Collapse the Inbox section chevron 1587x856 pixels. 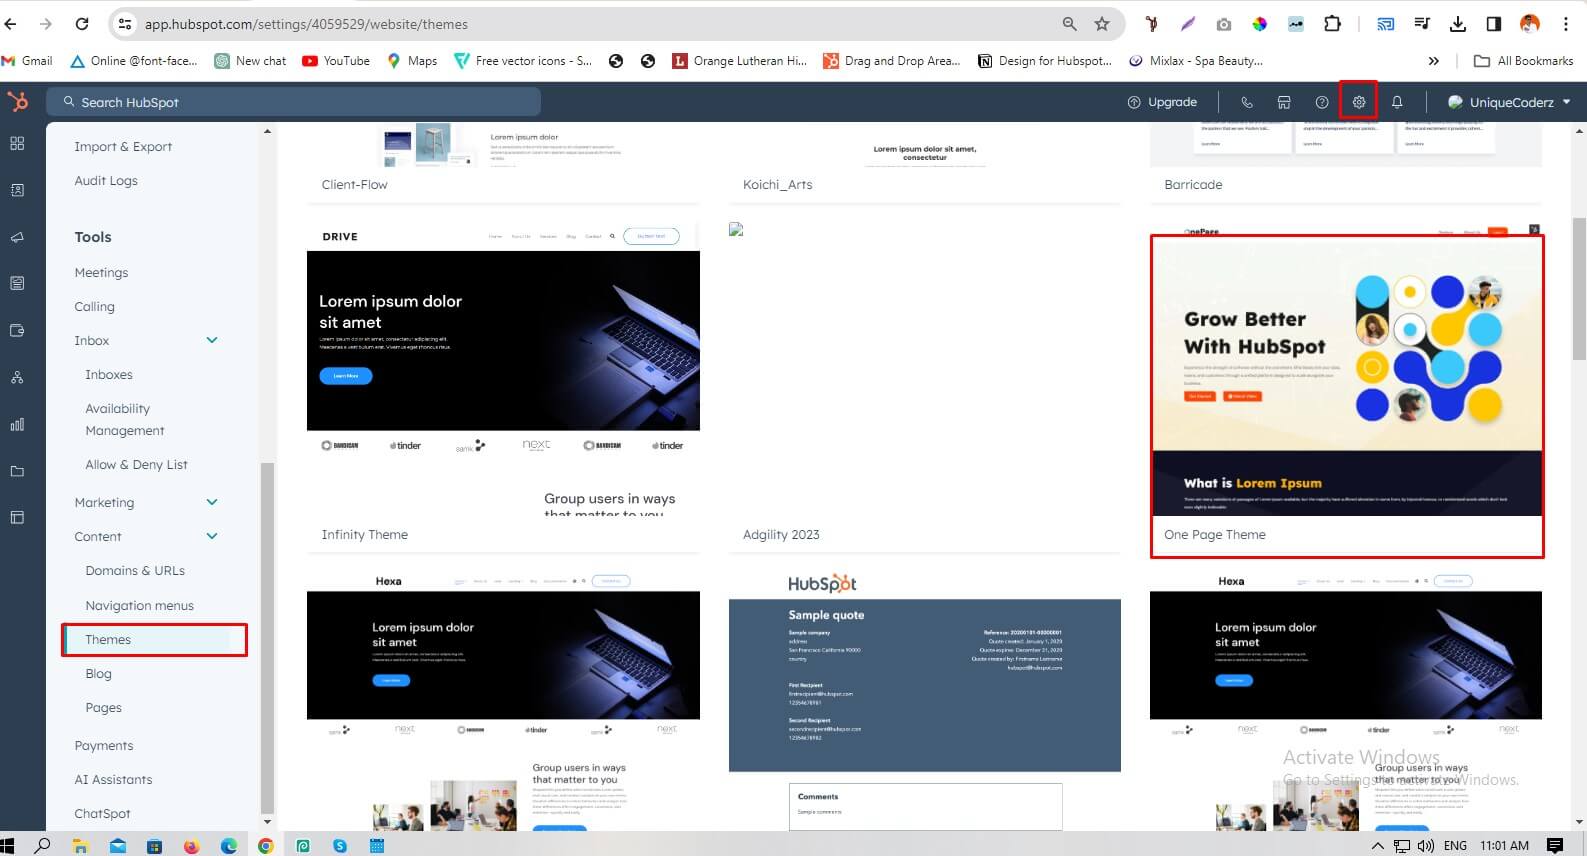tap(212, 340)
